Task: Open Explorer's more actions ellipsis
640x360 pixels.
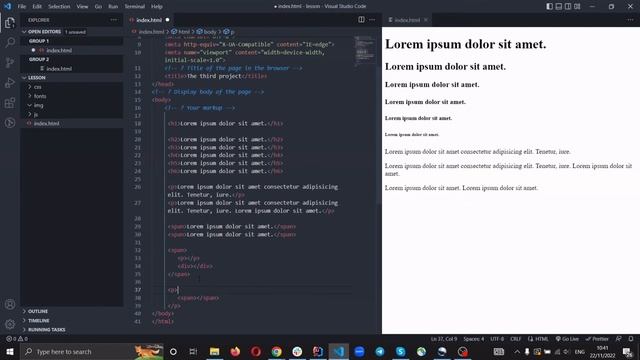Action: [x=113, y=20]
